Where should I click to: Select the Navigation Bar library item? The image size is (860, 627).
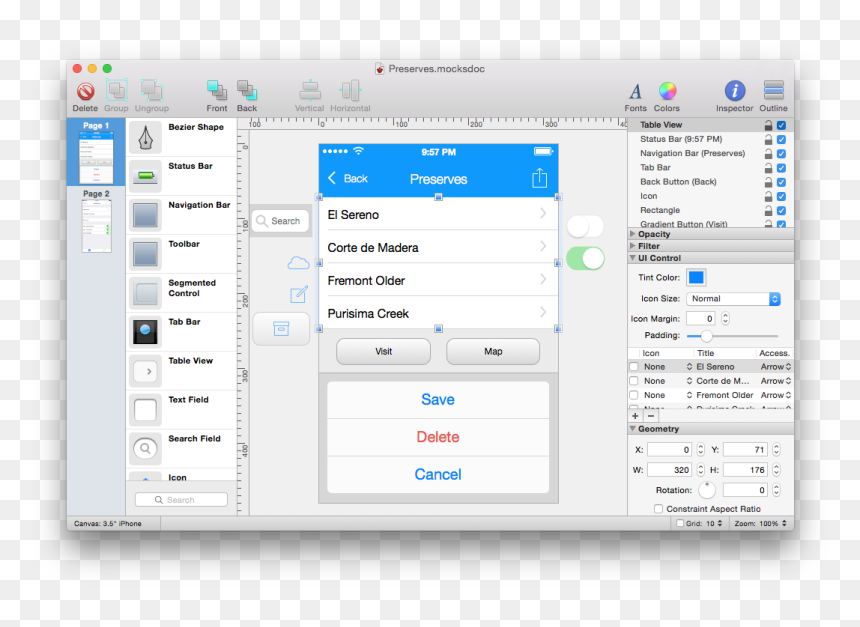pyautogui.click(x=183, y=216)
